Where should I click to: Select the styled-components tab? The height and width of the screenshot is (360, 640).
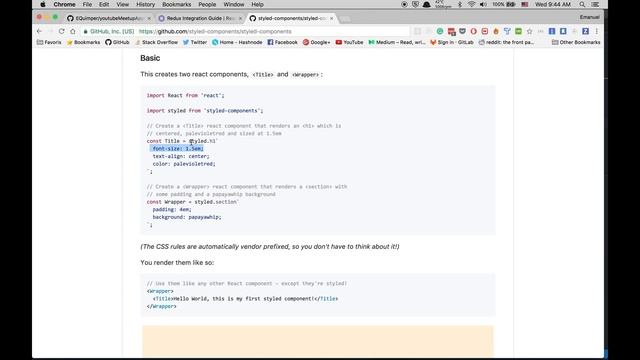click(x=291, y=18)
